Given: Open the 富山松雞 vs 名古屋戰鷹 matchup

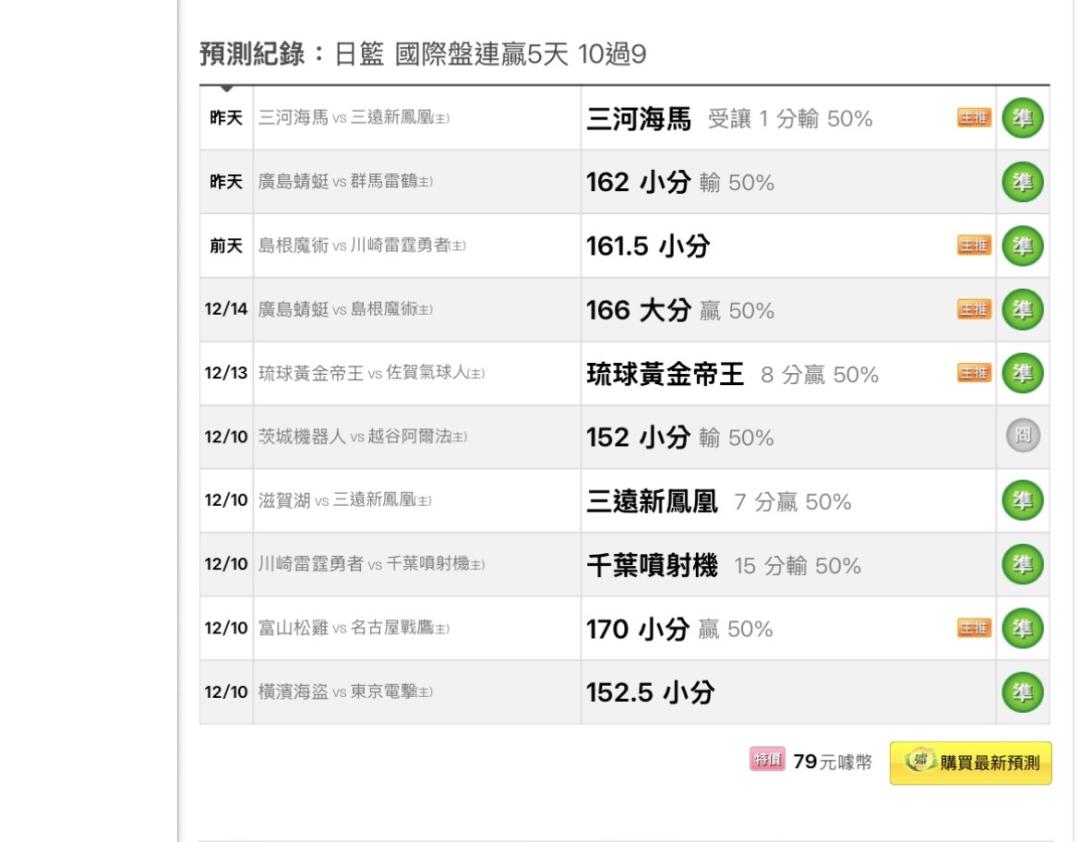Looking at the screenshot, I should (354, 628).
